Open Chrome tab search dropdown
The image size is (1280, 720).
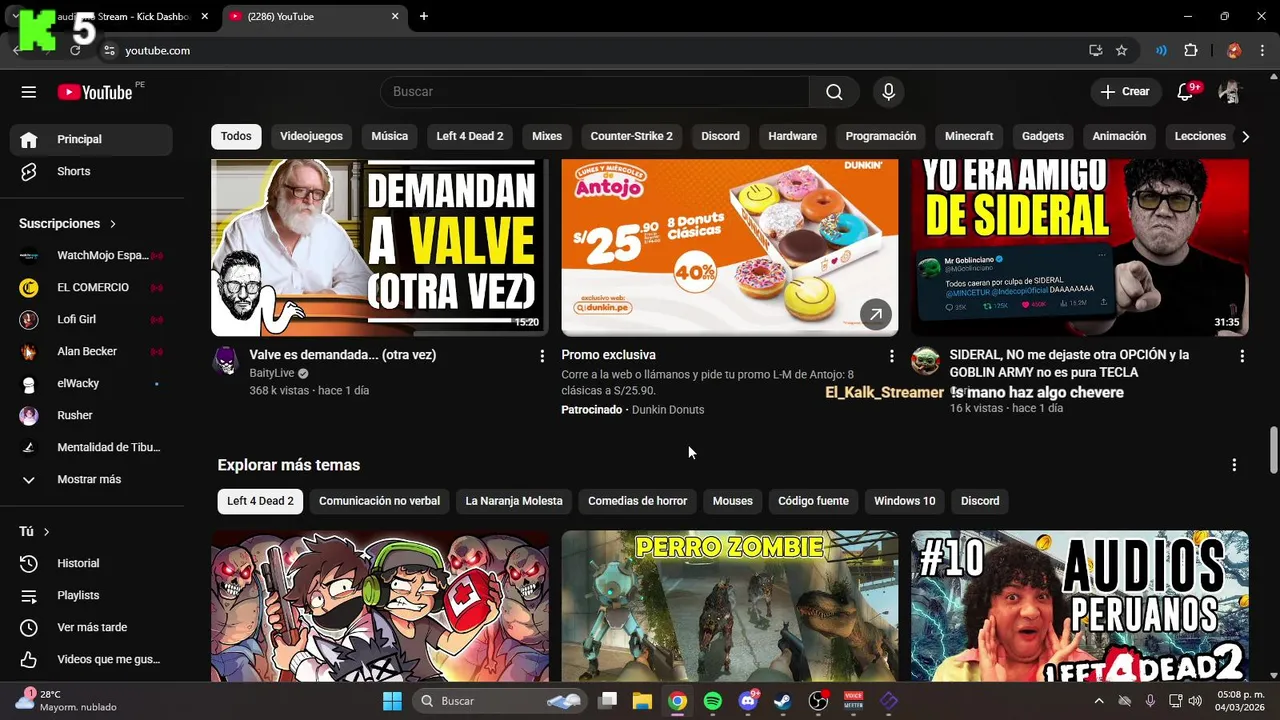pos(15,17)
